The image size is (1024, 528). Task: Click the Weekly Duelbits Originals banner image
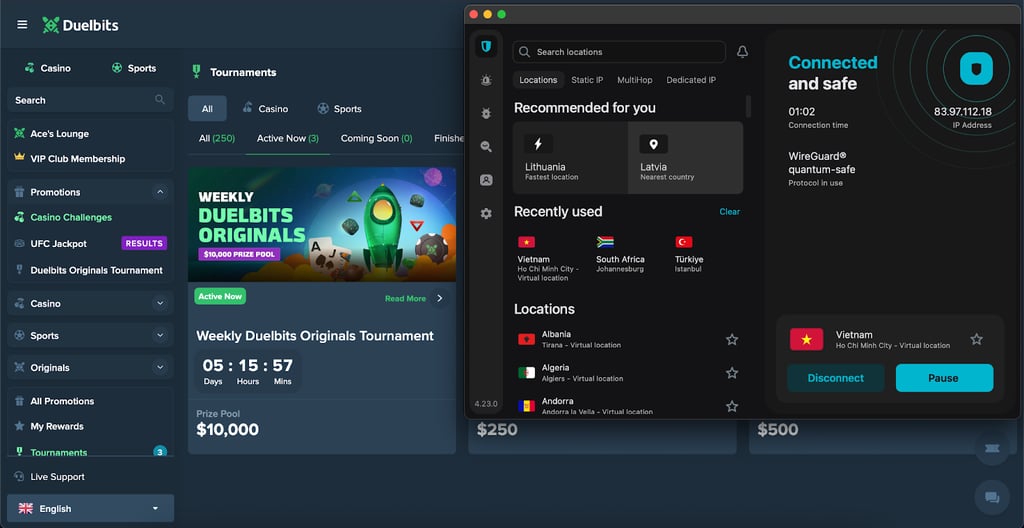pyautogui.click(x=322, y=225)
